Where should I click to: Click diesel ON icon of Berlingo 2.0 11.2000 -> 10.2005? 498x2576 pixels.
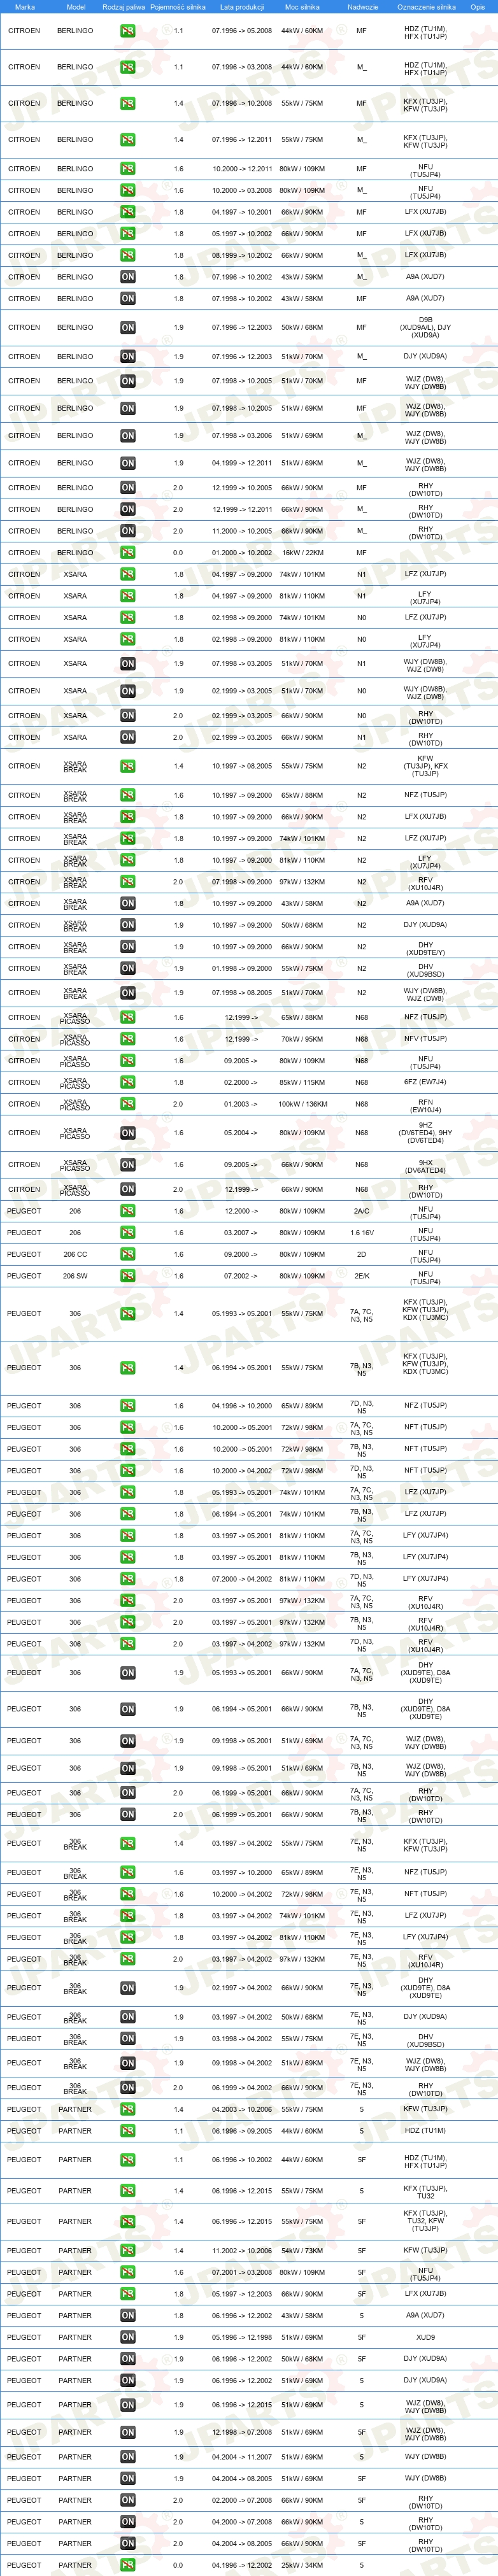[x=127, y=531]
